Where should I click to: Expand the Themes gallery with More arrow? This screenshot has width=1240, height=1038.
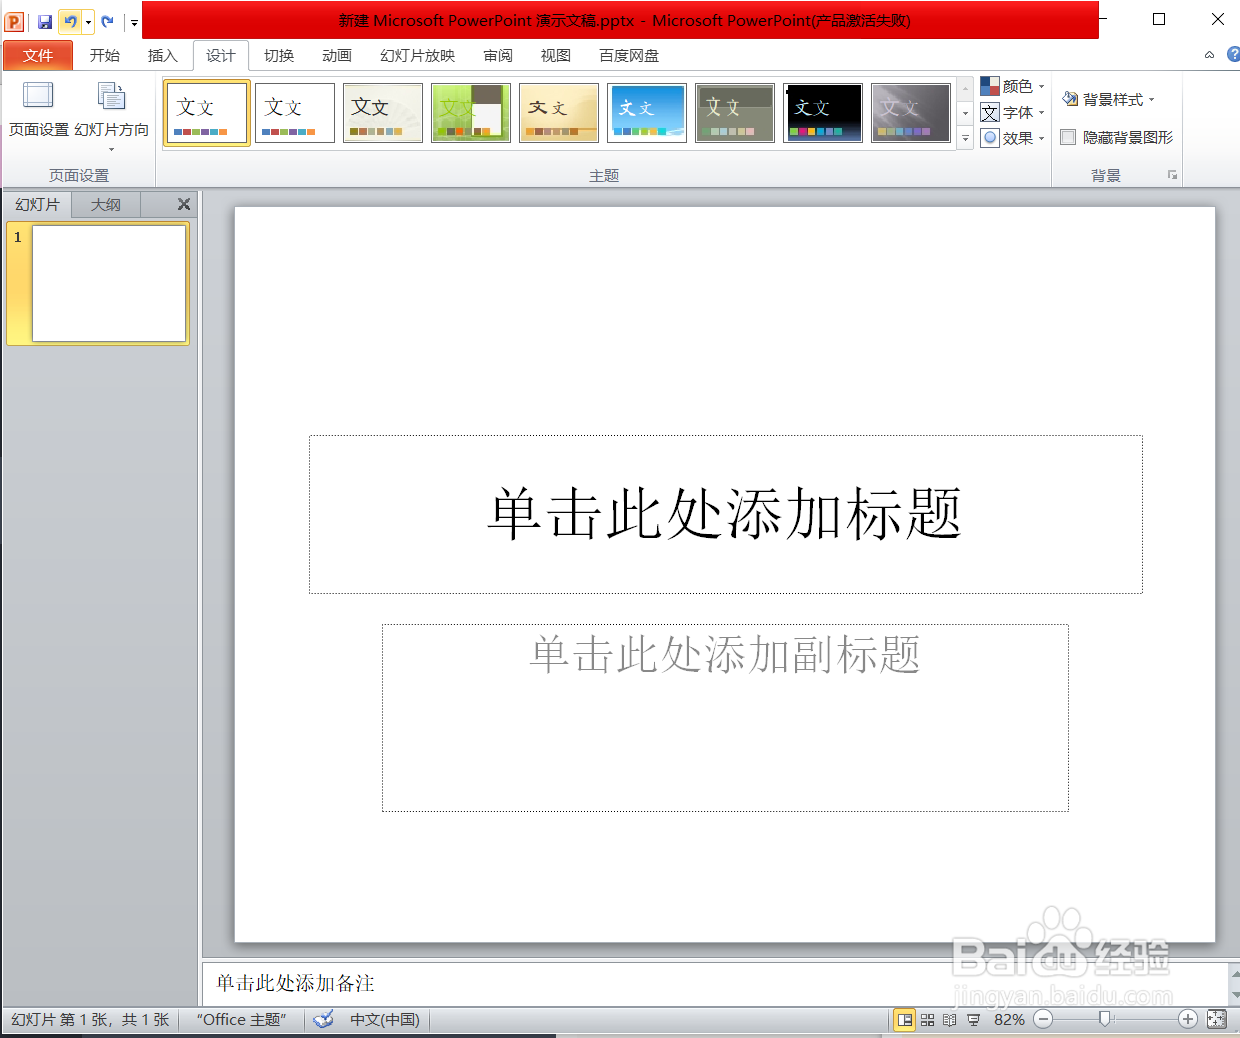click(964, 138)
